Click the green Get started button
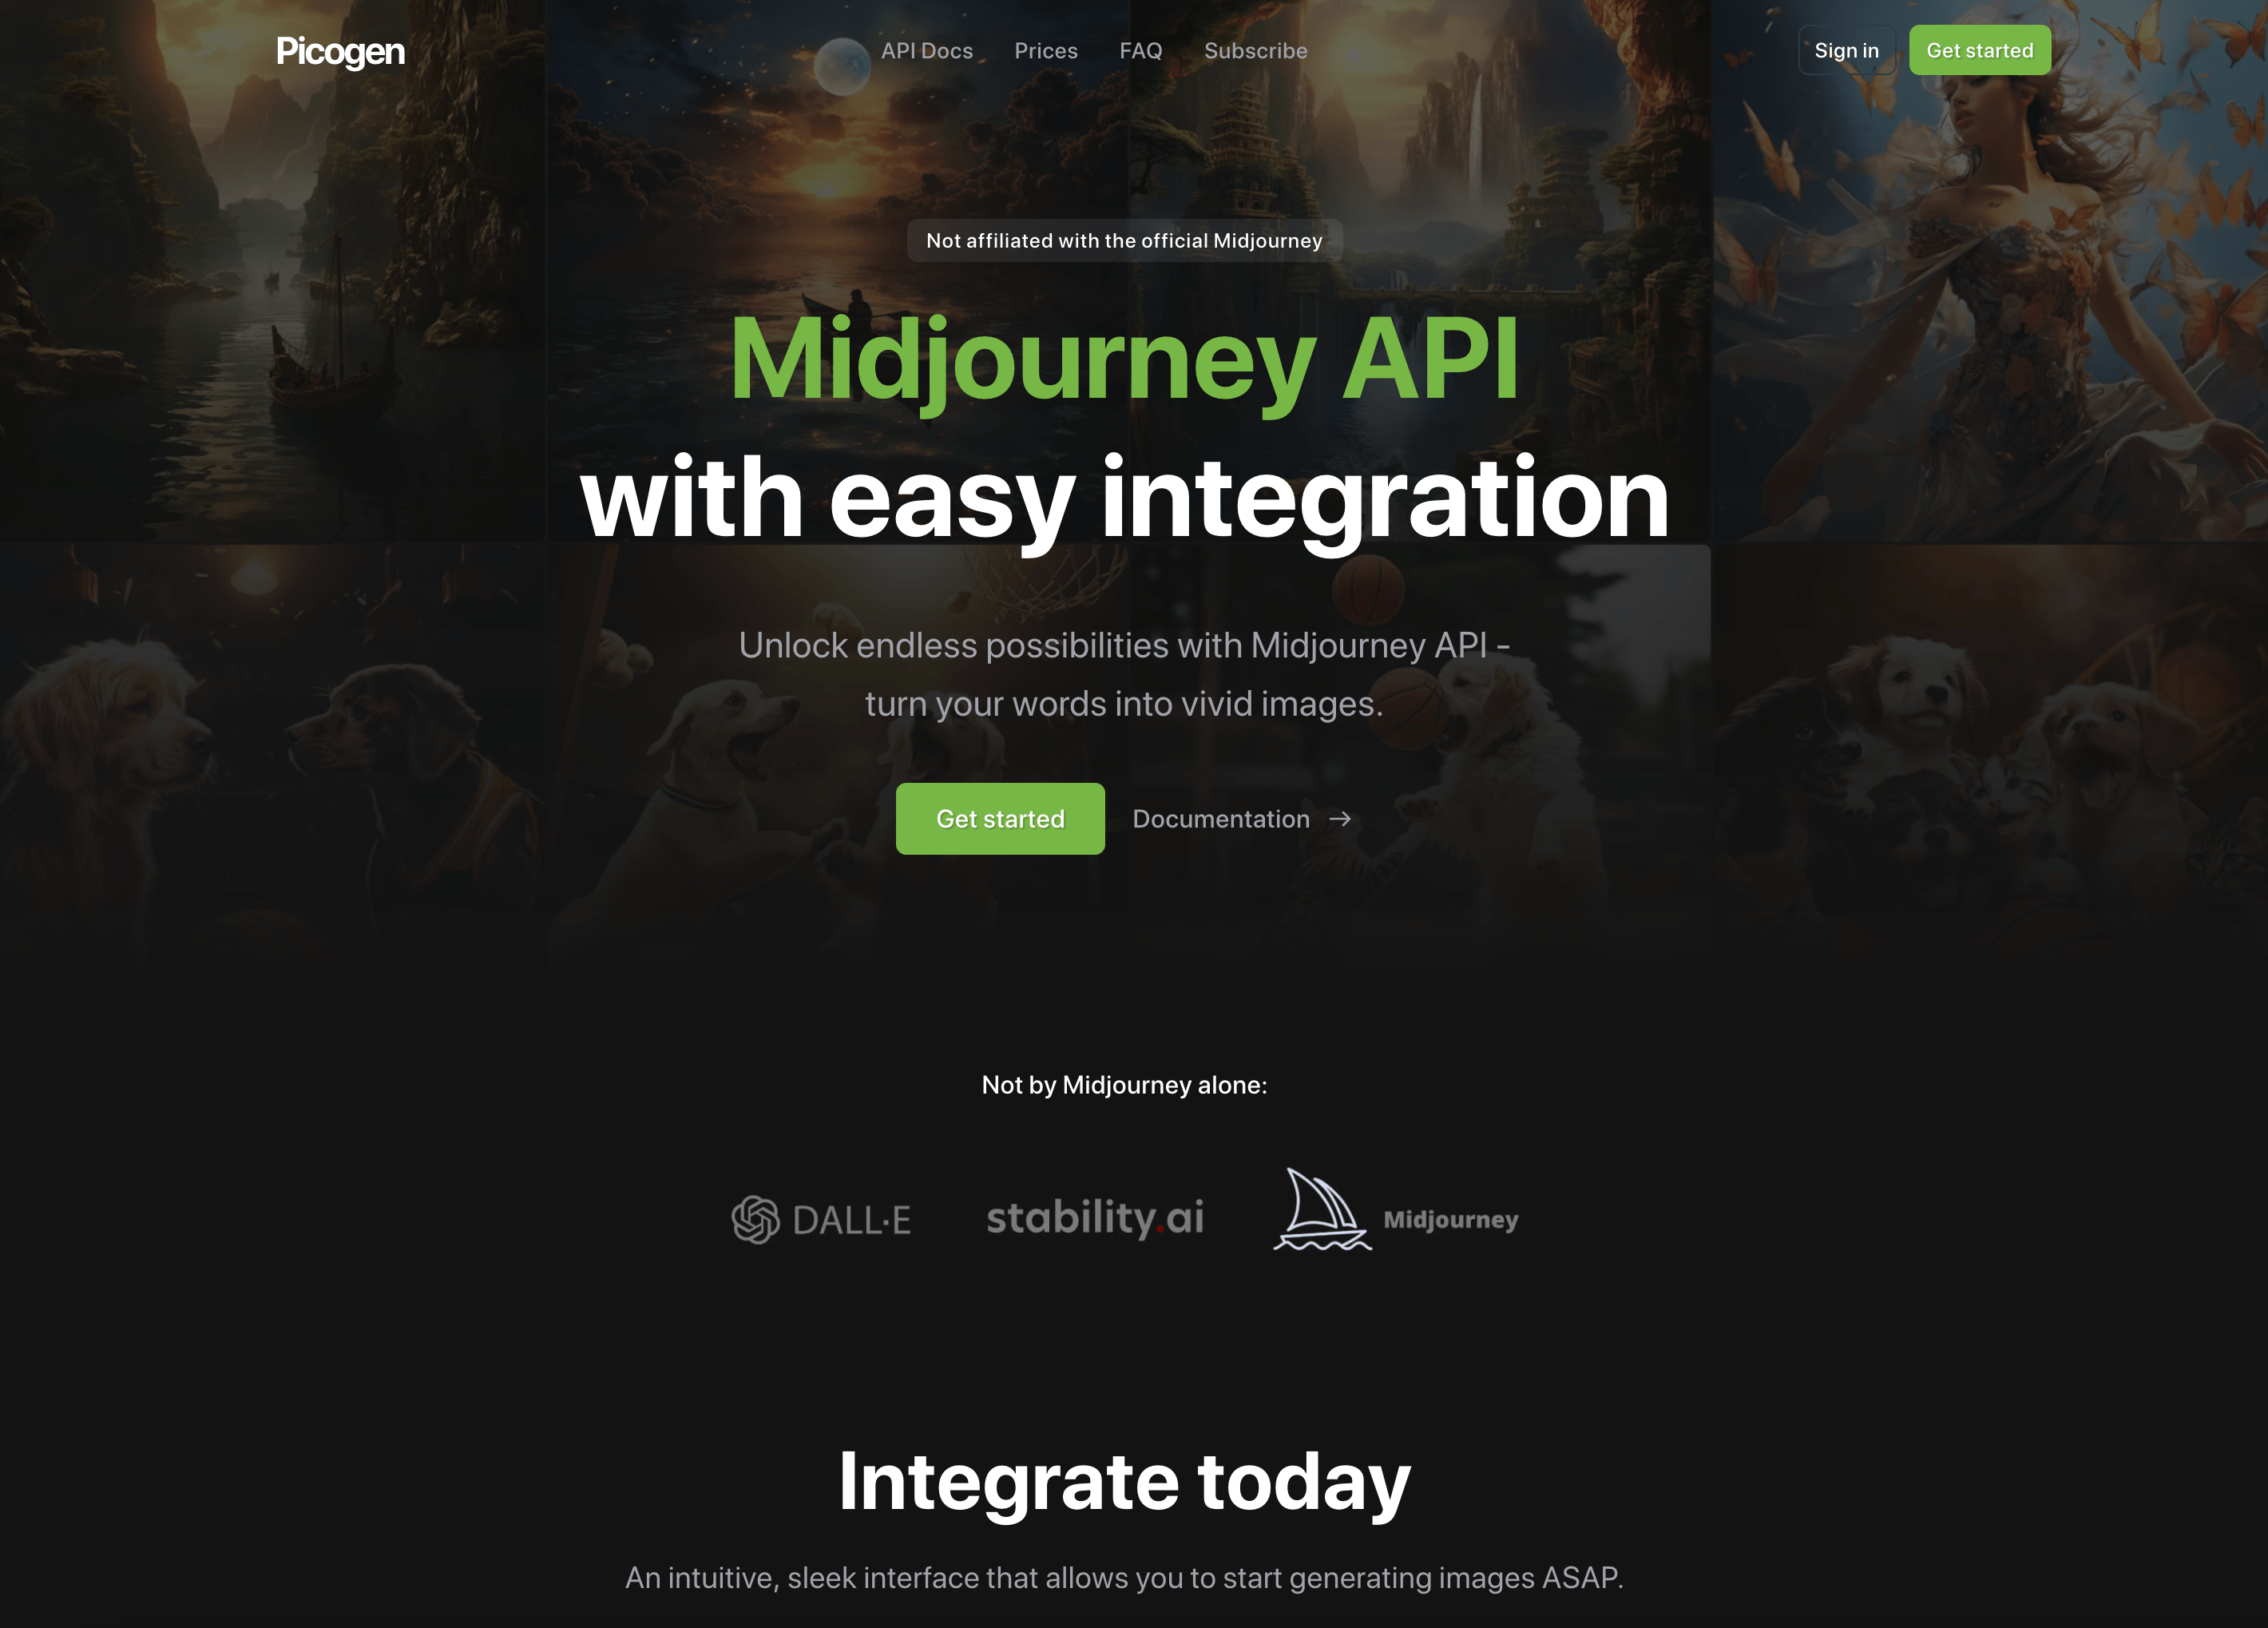2268x1628 pixels. coord(1000,817)
